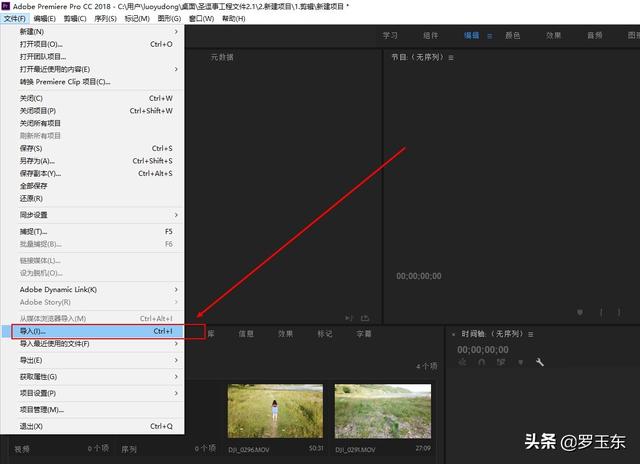
Task: Click the Export Frame icon in source monitor
Action: pyautogui.click(x=365, y=317)
